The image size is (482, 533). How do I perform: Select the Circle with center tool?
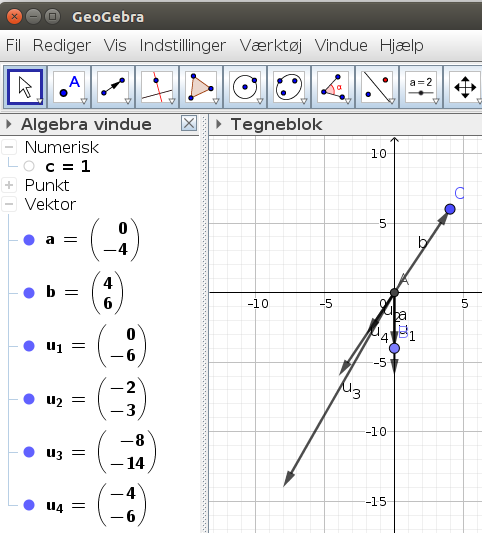[245, 87]
